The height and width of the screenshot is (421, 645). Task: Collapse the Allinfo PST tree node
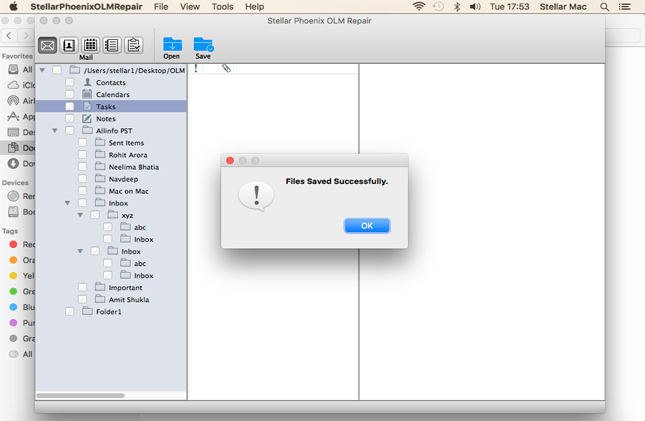point(56,131)
